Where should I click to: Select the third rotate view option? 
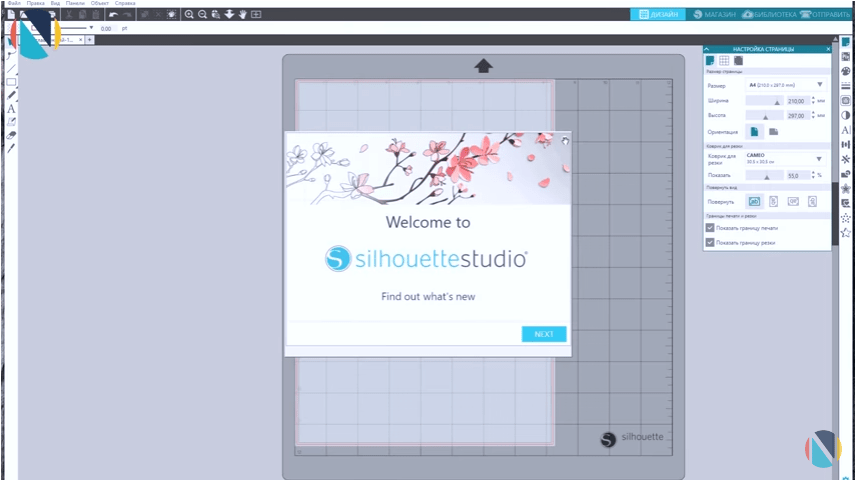[793, 202]
